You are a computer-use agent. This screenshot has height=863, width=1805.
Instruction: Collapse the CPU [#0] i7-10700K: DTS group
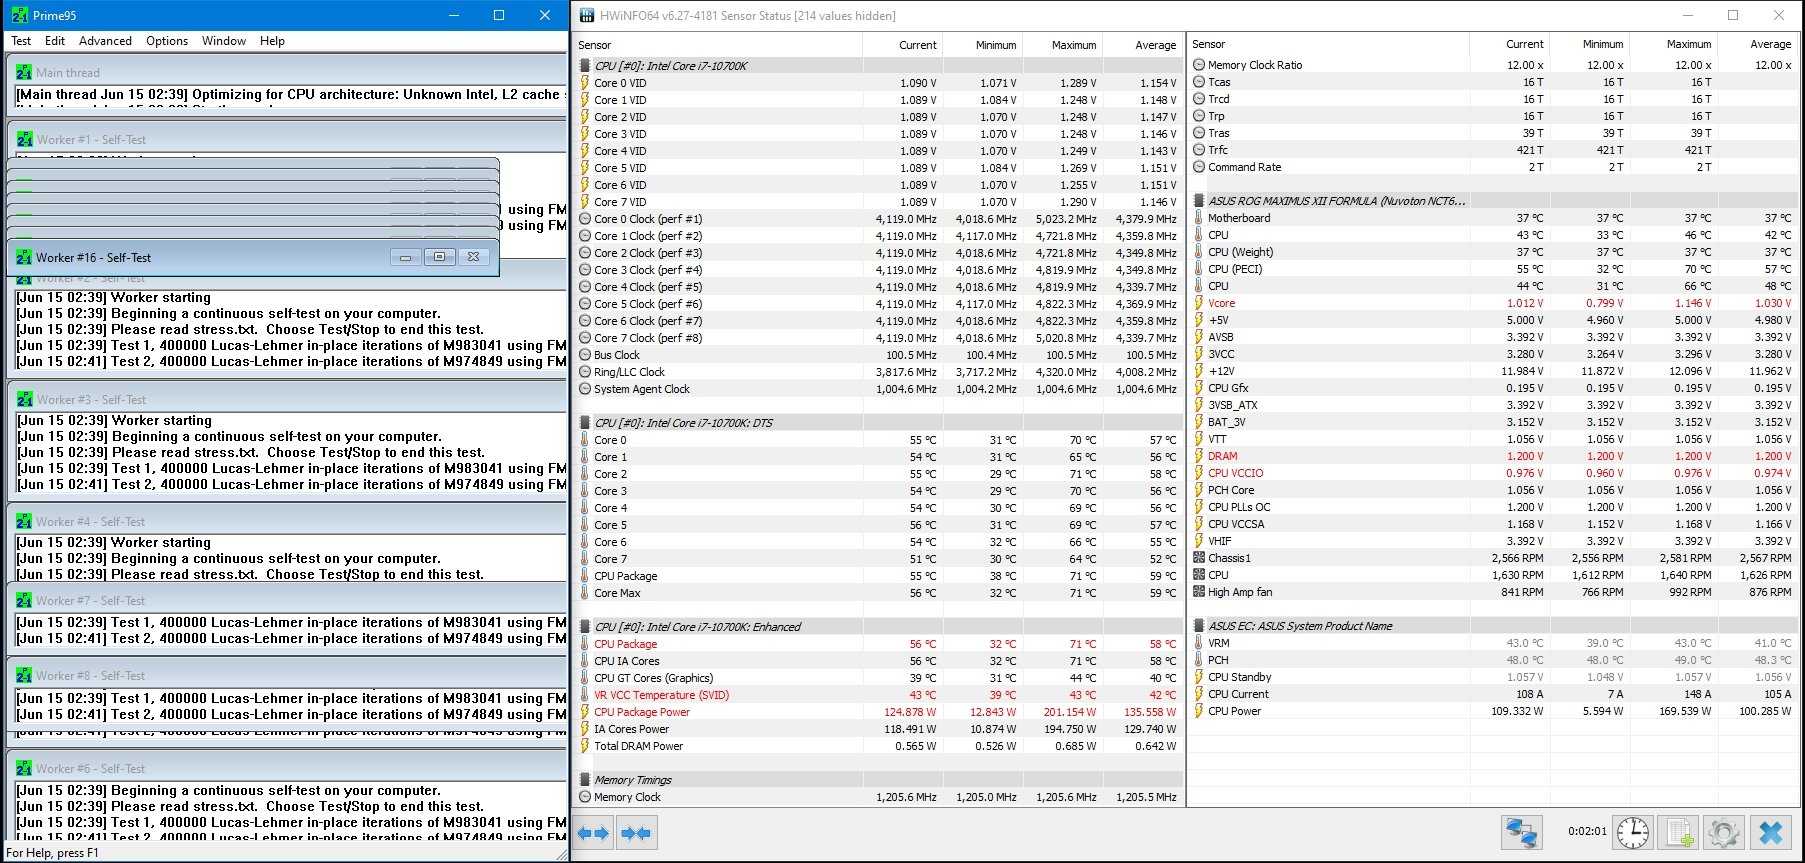coord(585,423)
